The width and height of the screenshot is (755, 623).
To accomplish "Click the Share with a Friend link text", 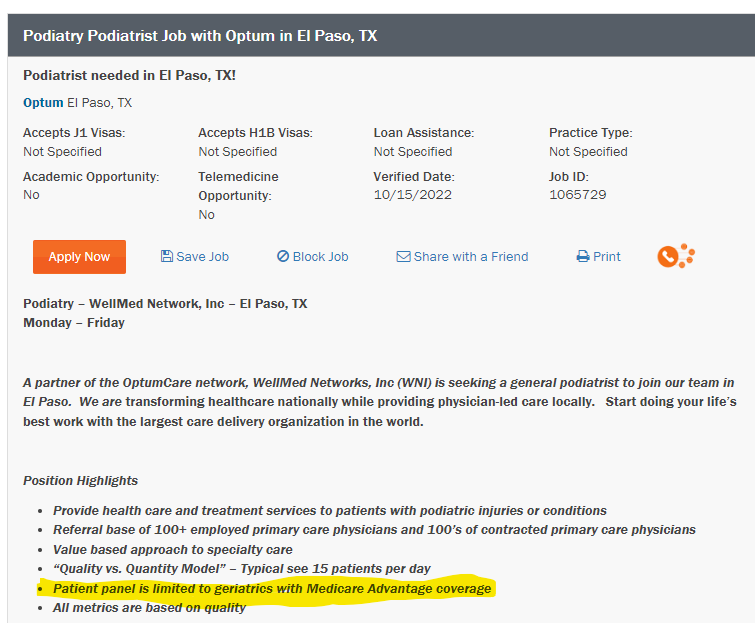I will click(471, 257).
